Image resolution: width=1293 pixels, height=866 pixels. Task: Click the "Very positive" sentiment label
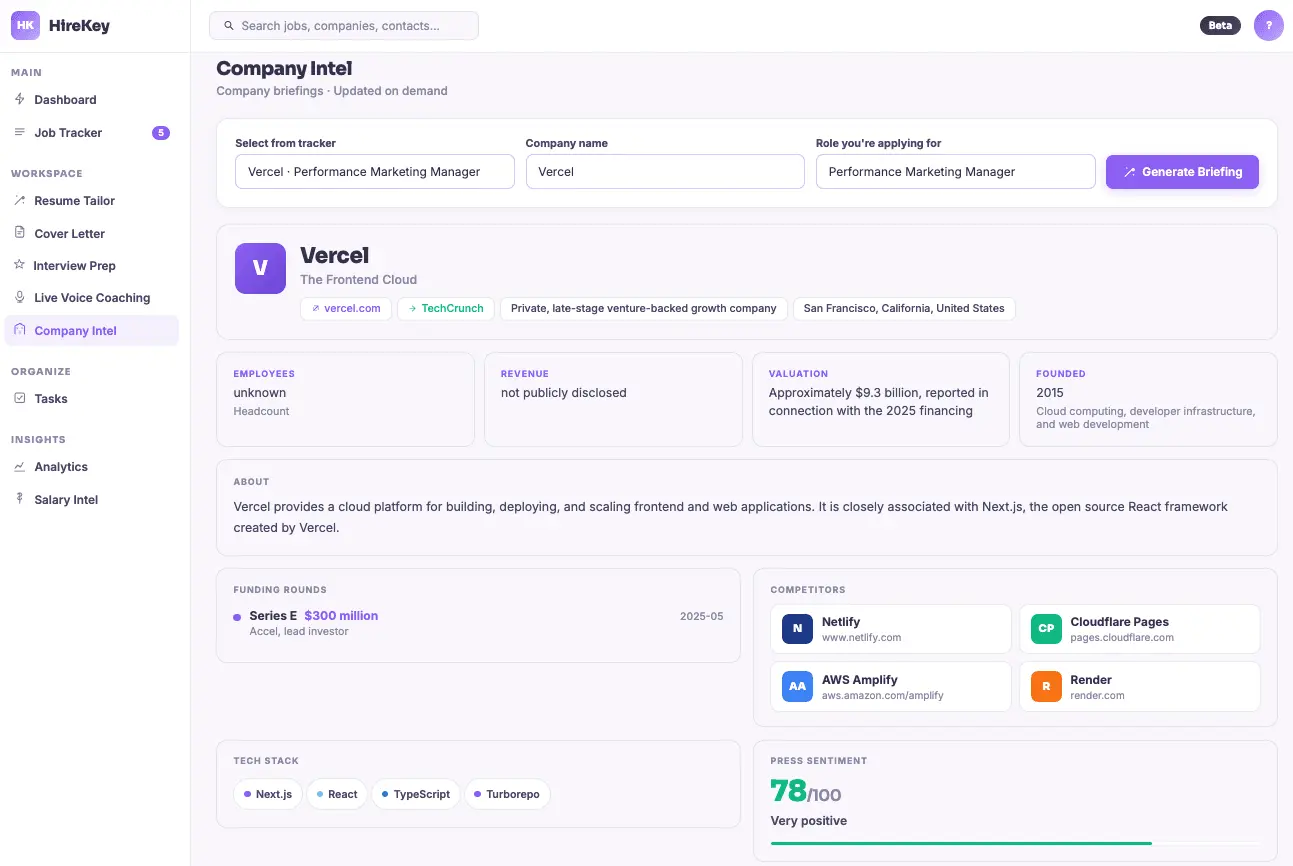point(808,820)
